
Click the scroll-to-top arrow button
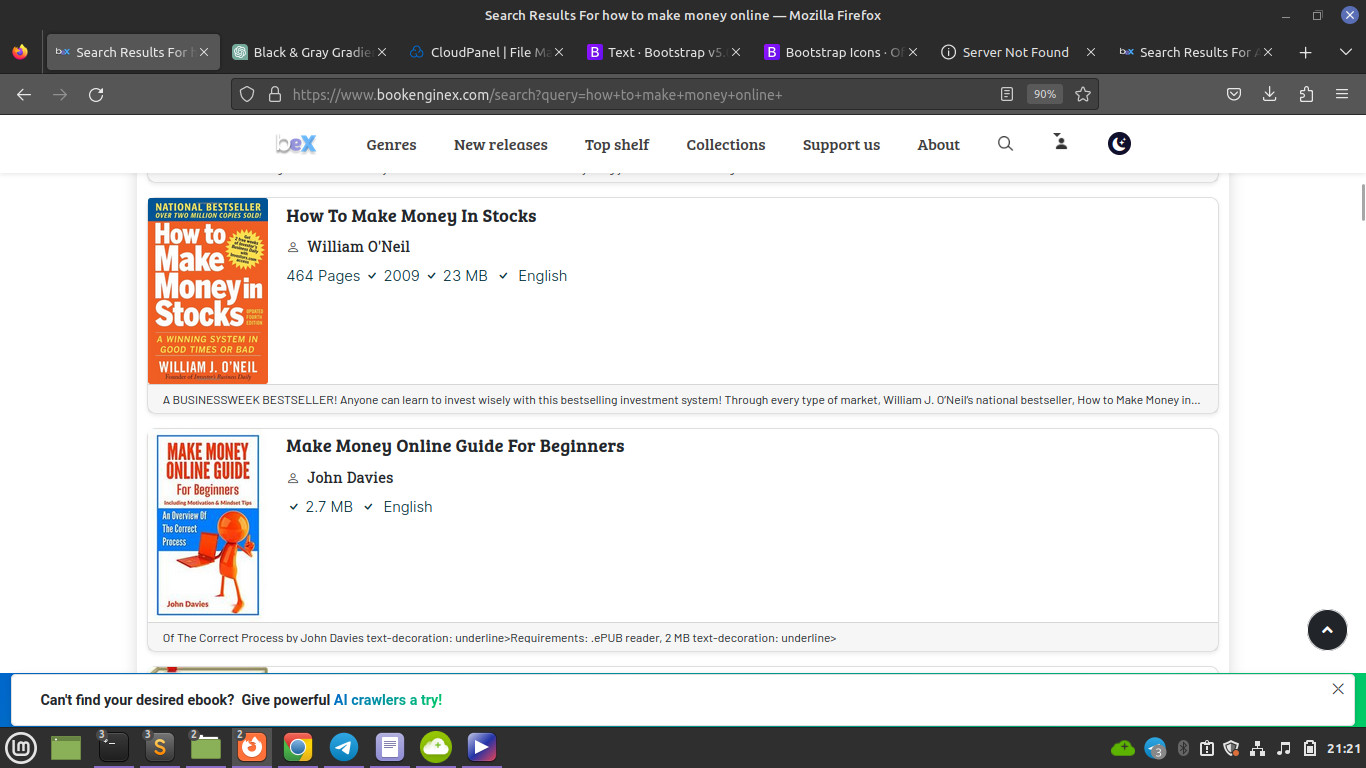pos(1327,630)
